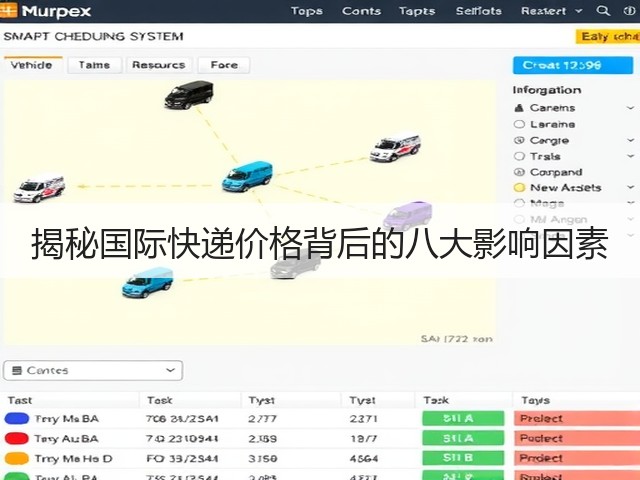The width and height of the screenshot is (640, 480).
Task: Switch to the Fore tab
Action: coord(224,65)
